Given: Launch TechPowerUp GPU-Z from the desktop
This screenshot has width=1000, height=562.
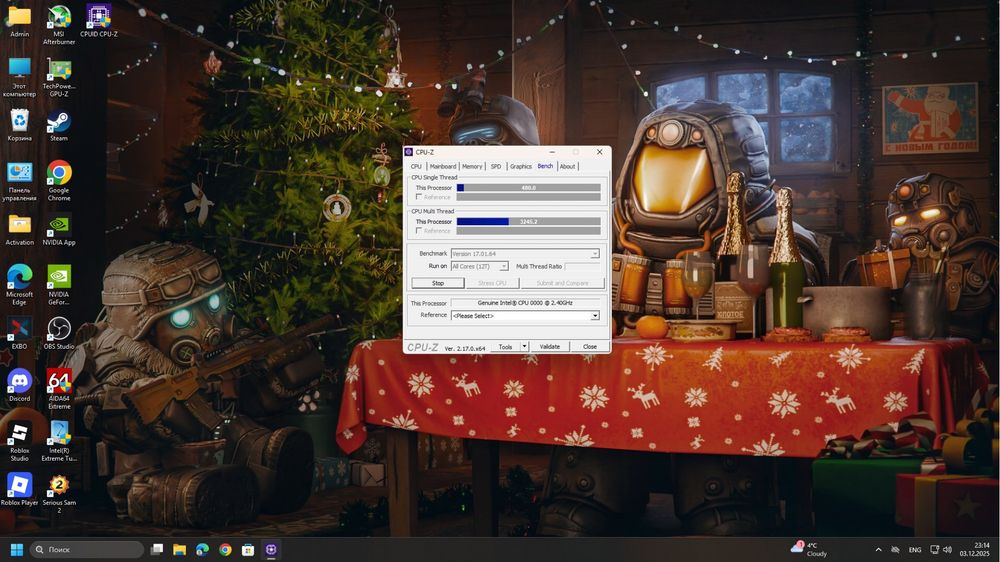Looking at the screenshot, I should coord(59,77).
